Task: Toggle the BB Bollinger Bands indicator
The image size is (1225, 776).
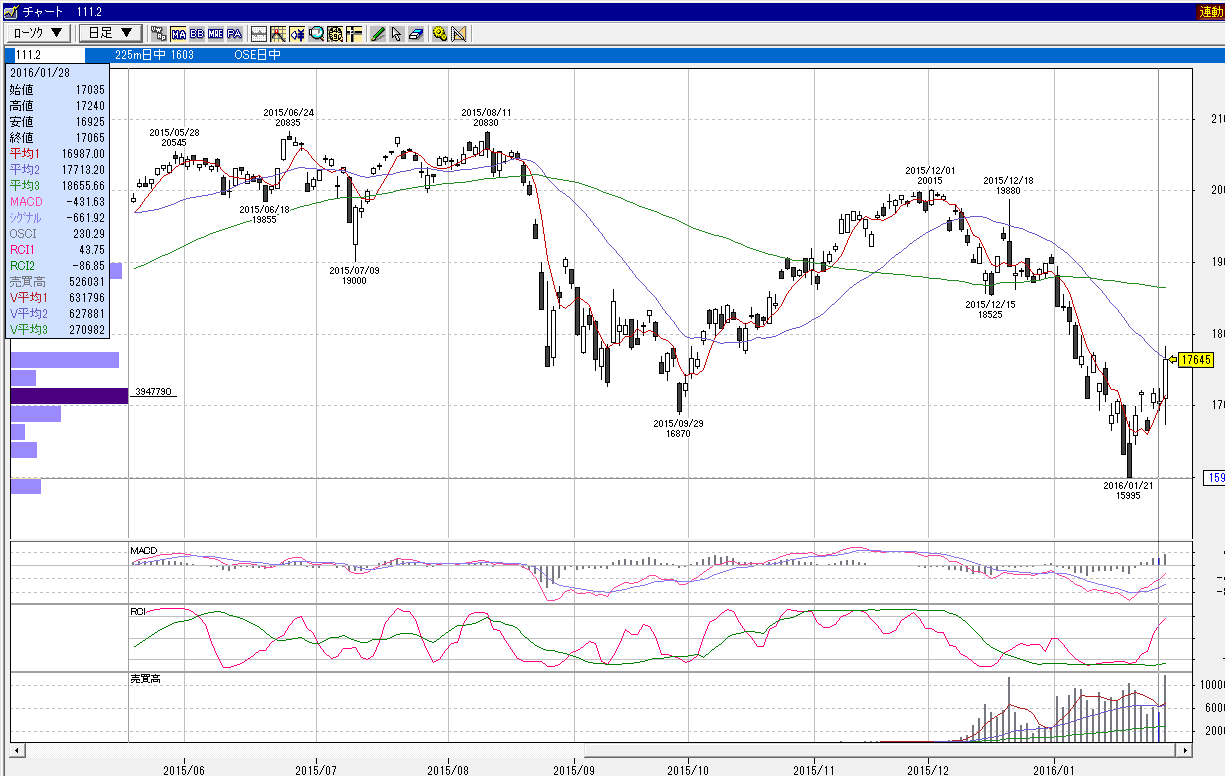Action: 197,33
